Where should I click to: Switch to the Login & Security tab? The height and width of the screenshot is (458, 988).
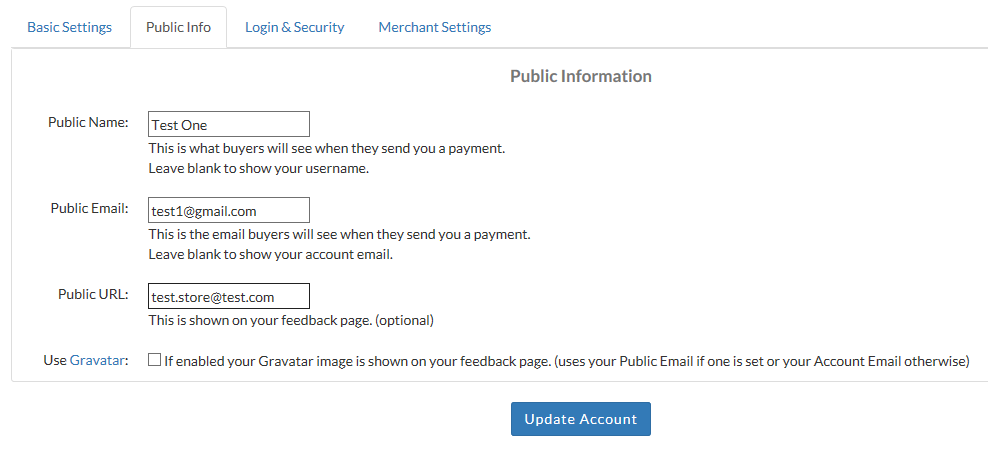click(x=294, y=27)
